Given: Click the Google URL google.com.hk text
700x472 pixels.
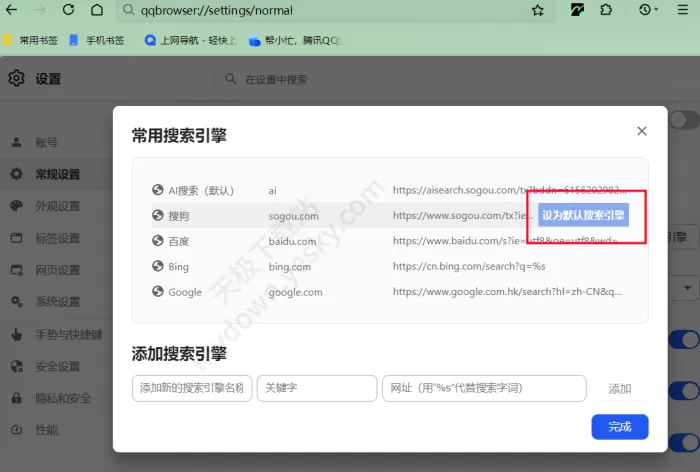Looking at the screenshot, I should tap(507, 292).
